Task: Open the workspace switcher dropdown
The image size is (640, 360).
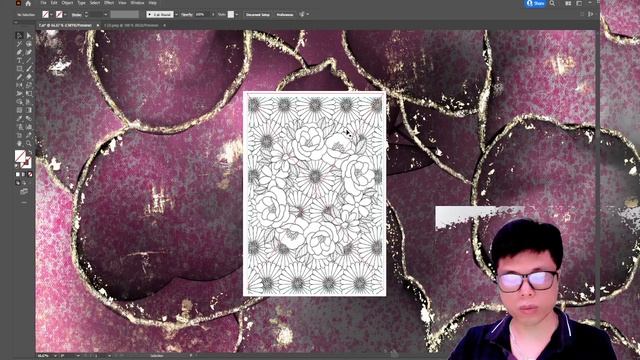Action: [x=579, y=3]
